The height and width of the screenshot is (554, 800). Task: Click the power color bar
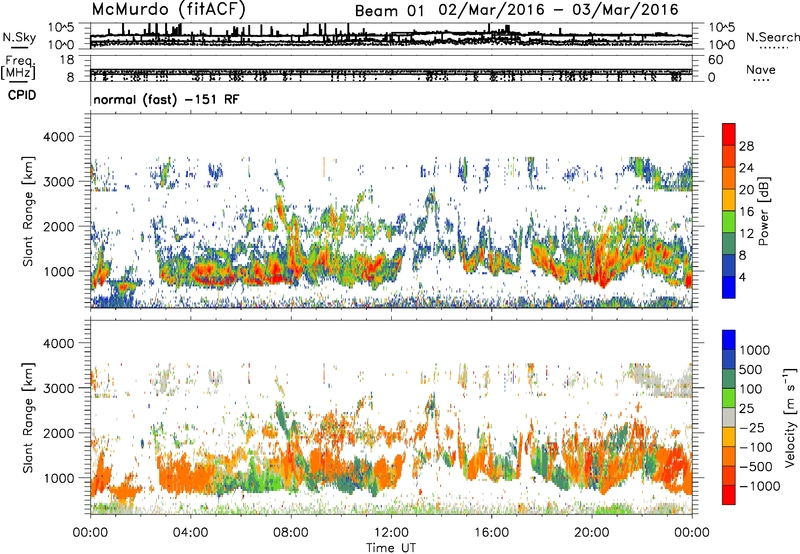(729, 211)
